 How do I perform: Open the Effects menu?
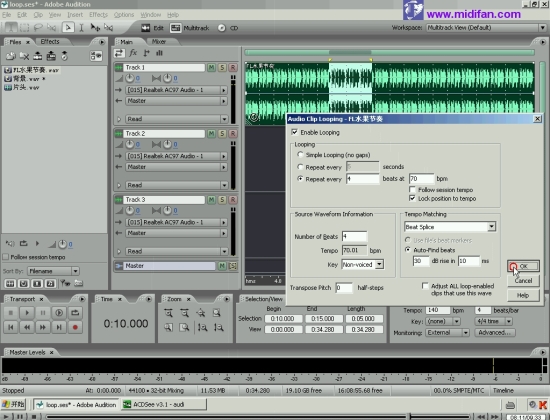pos(98,15)
